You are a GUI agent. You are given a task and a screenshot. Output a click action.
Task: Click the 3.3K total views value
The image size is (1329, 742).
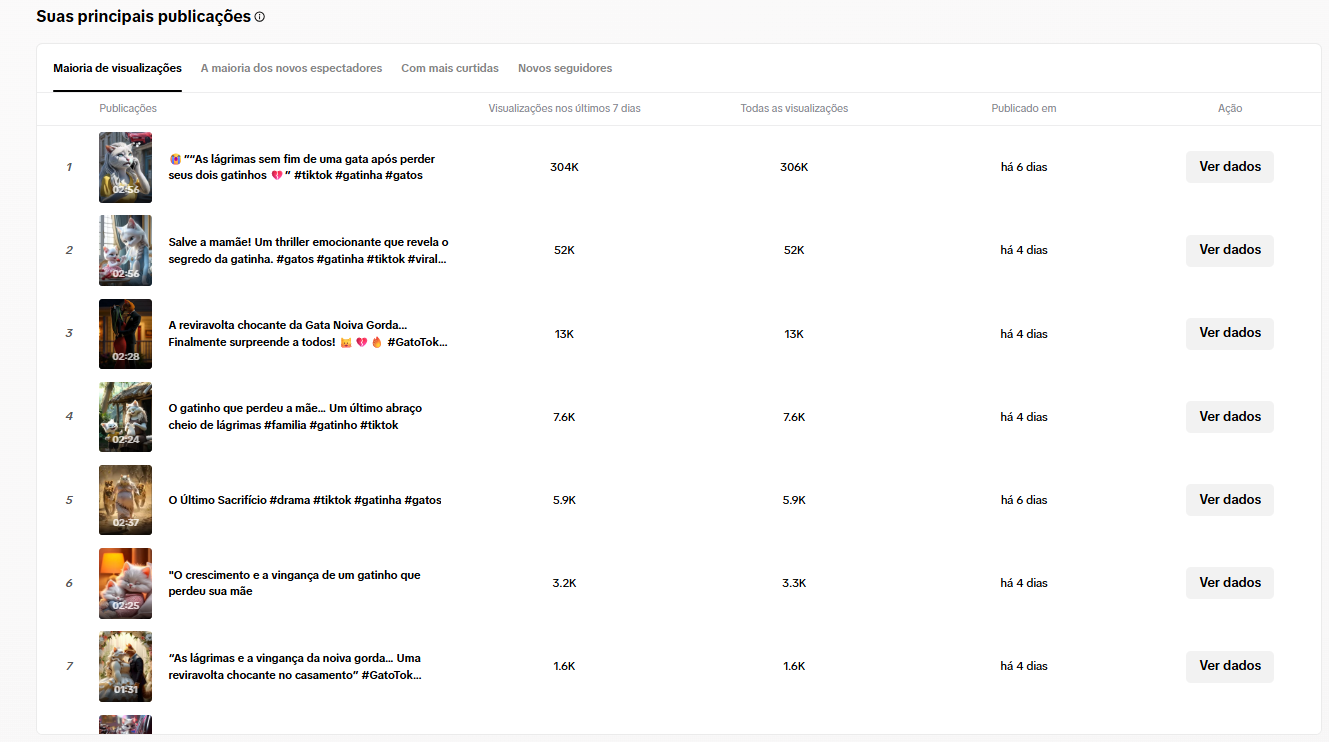794,582
